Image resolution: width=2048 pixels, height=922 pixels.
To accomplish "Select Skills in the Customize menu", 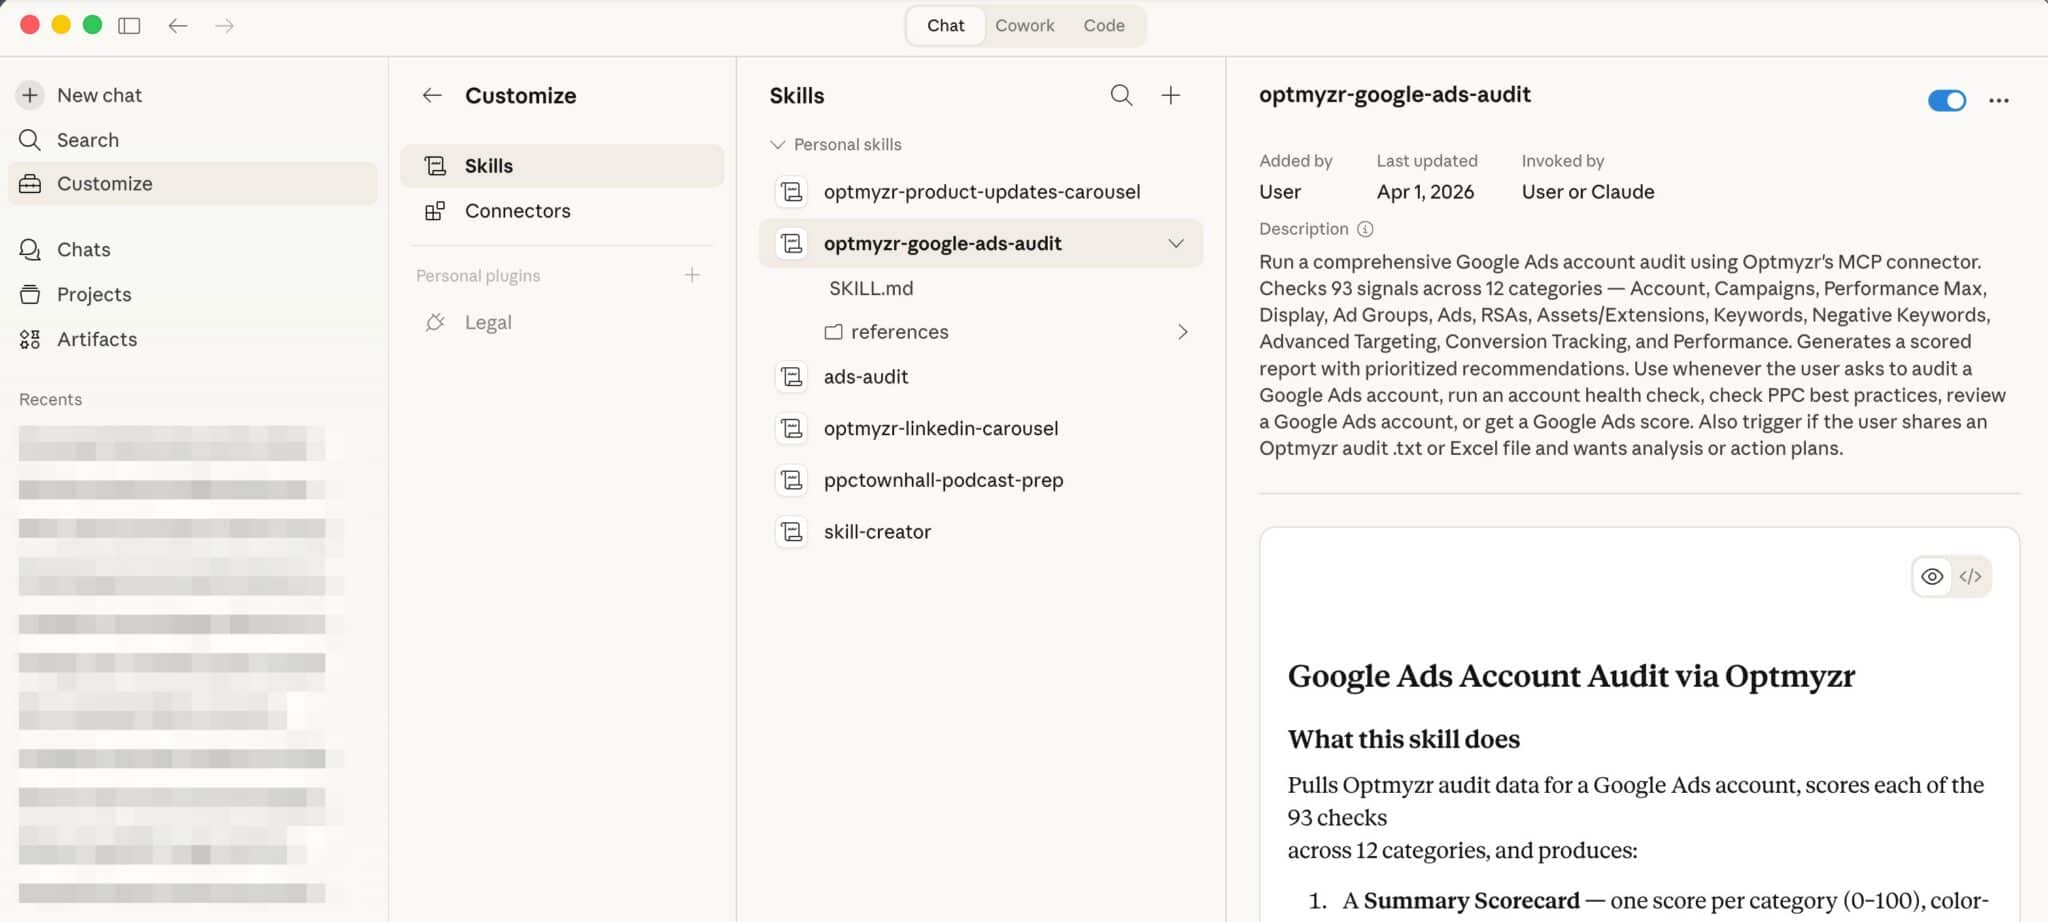I will tap(562, 166).
